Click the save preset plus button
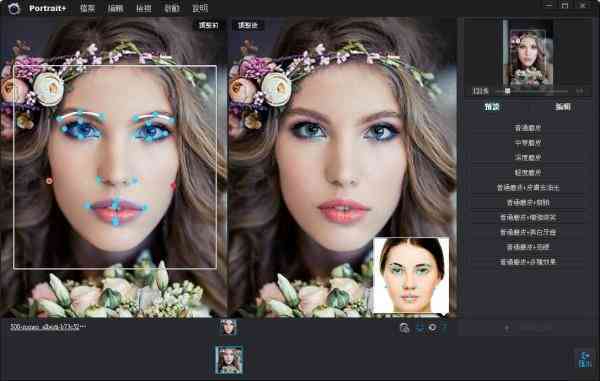Viewport: 600px width, 381px height. coord(507,328)
